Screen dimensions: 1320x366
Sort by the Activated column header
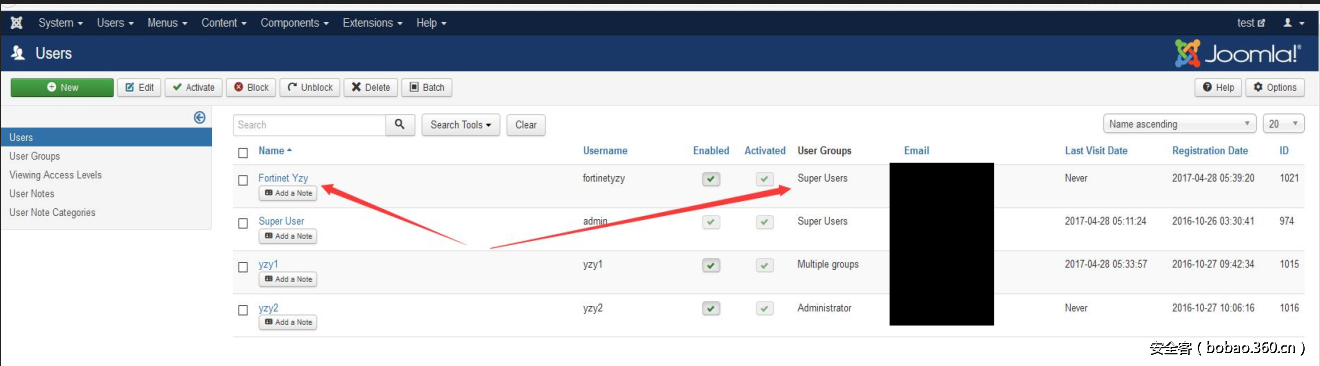[765, 151]
